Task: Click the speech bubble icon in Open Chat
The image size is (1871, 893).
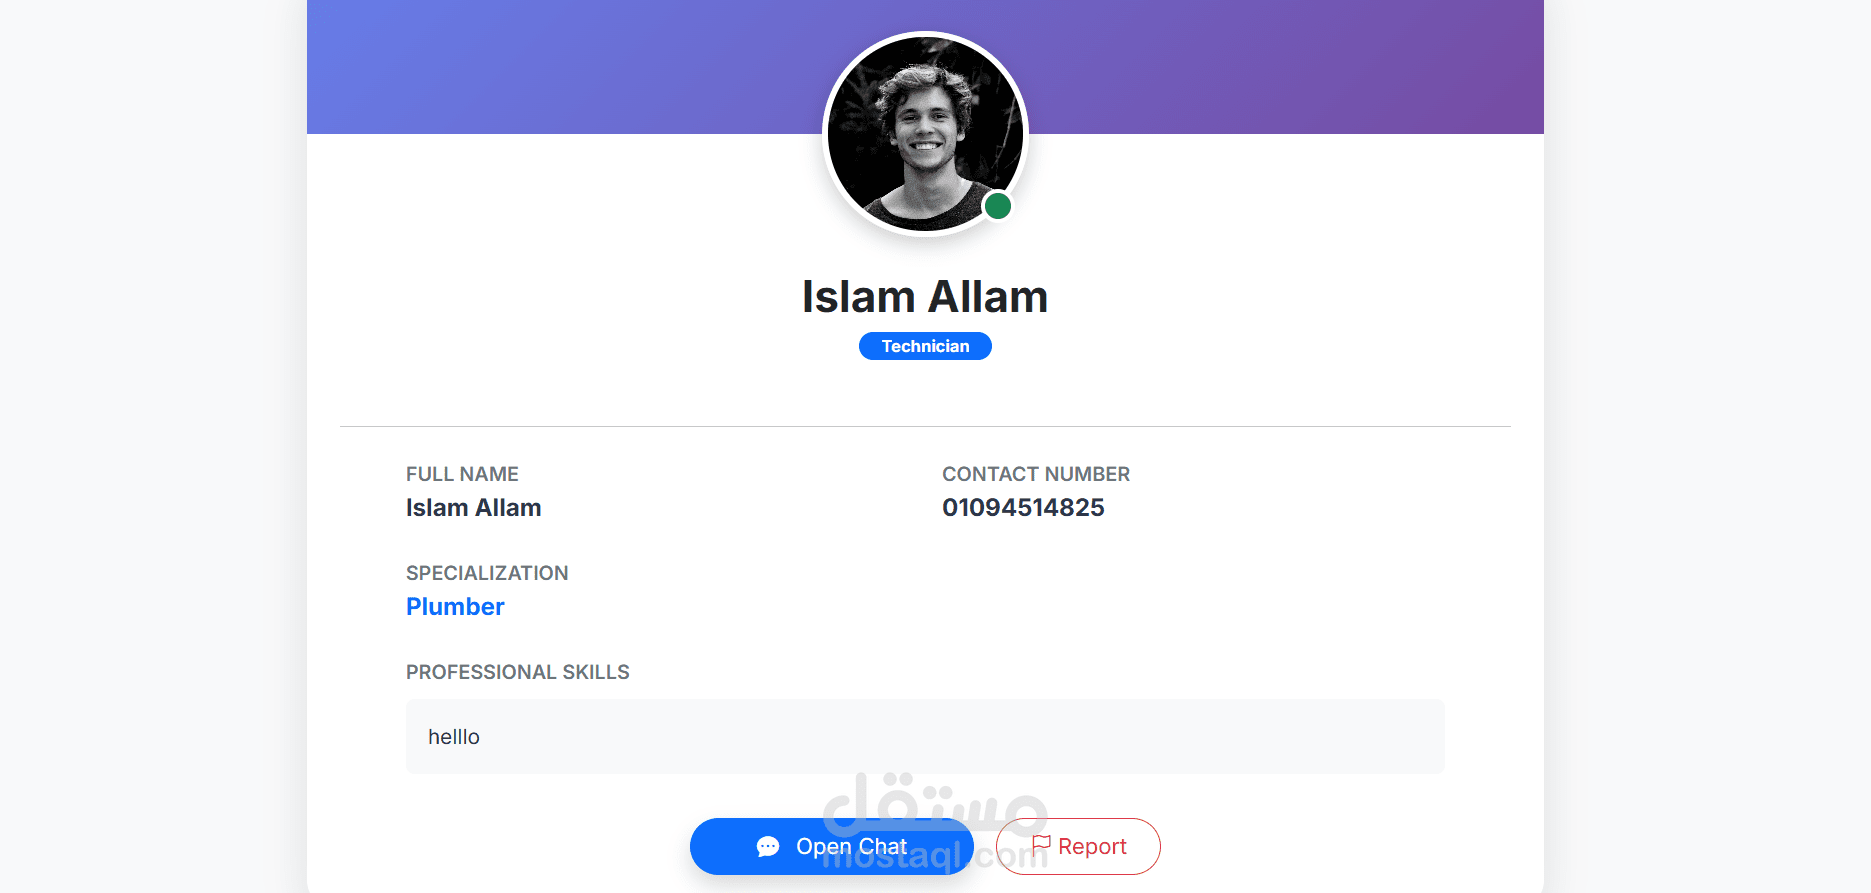Action: [768, 847]
